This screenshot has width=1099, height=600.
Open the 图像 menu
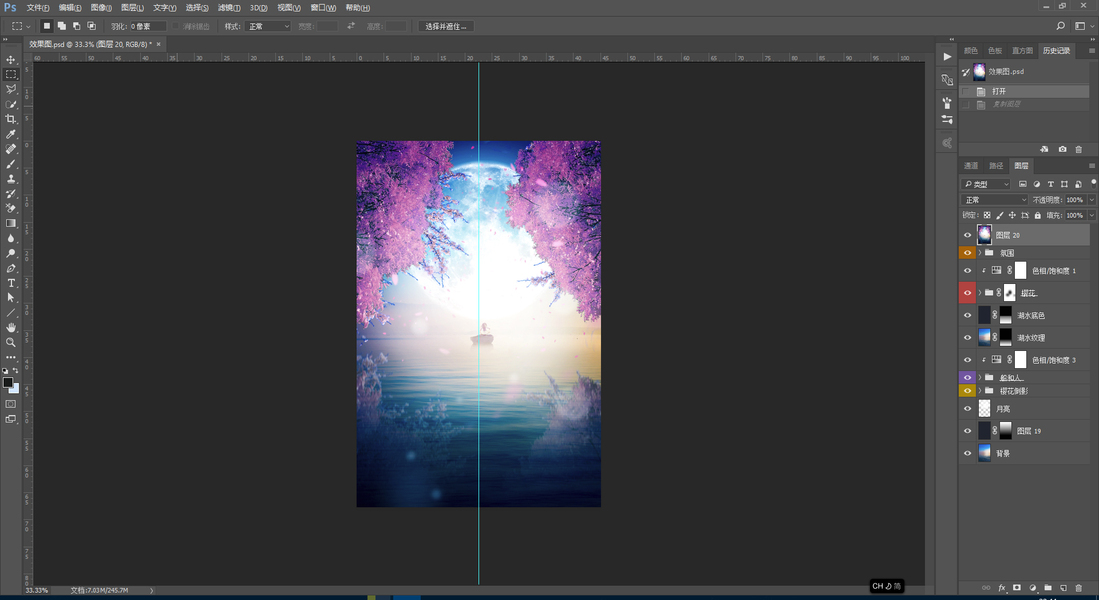tap(101, 8)
